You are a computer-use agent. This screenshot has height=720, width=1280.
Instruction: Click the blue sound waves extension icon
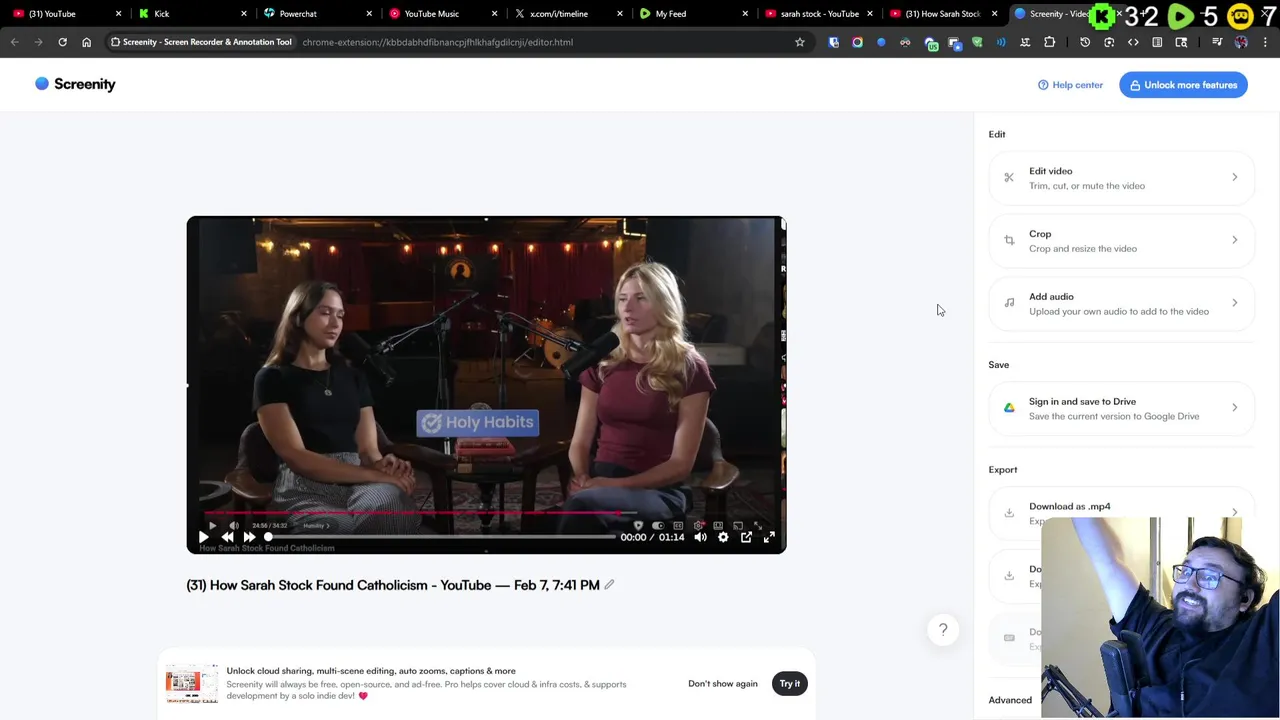tap(1001, 42)
